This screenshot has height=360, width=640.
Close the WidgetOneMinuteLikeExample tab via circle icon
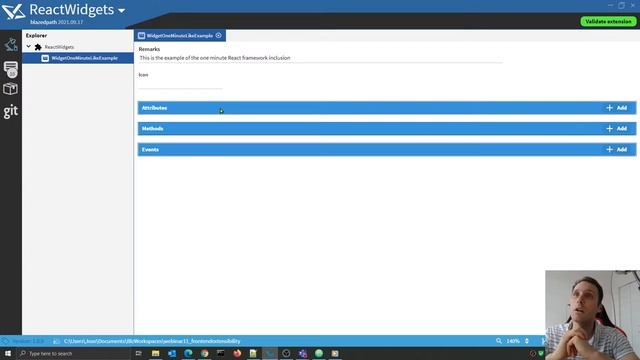pos(219,36)
